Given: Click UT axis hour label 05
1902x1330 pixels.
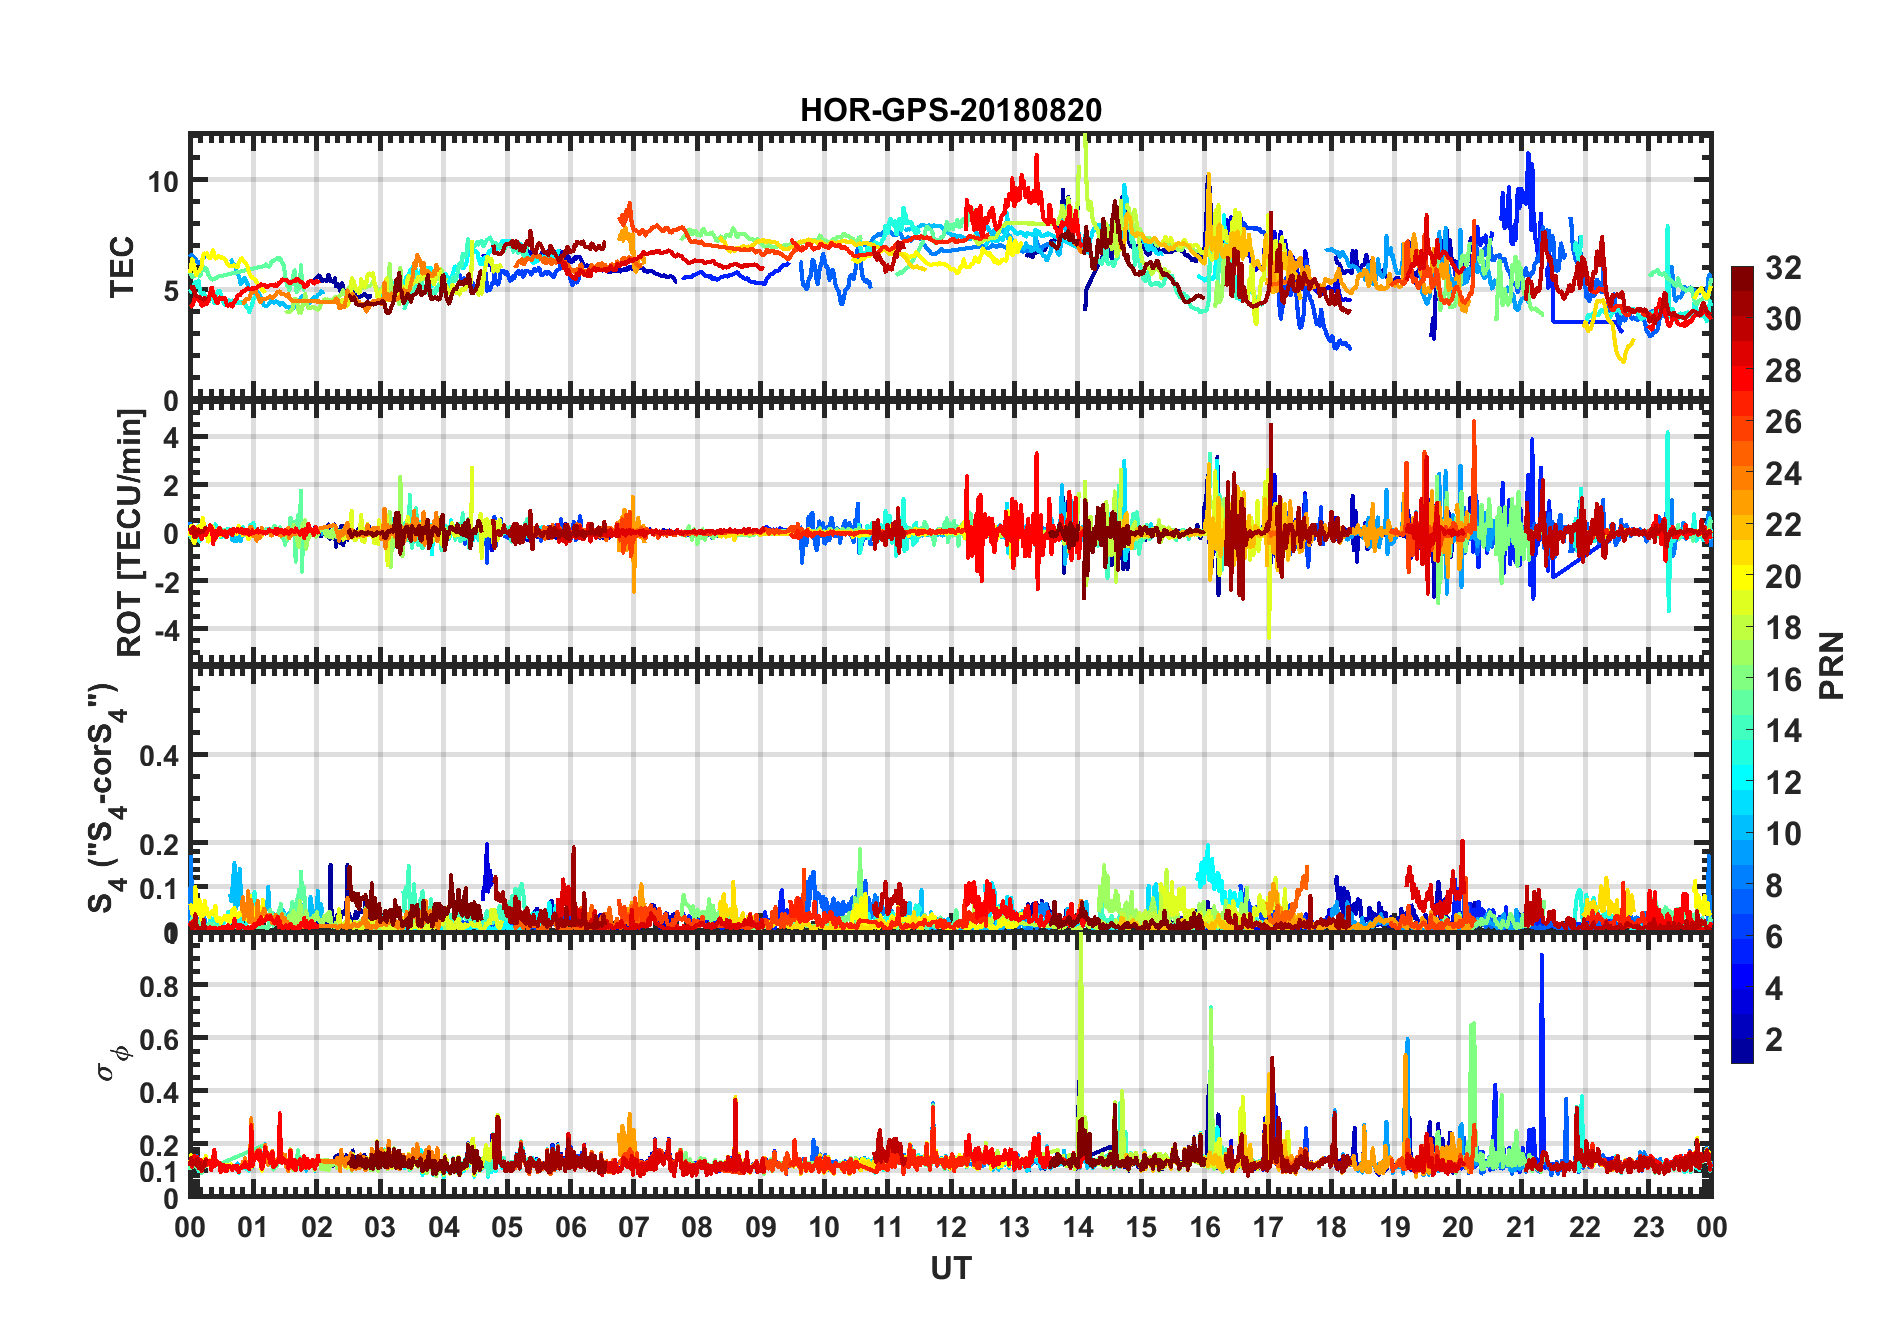Looking at the screenshot, I should (507, 1227).
